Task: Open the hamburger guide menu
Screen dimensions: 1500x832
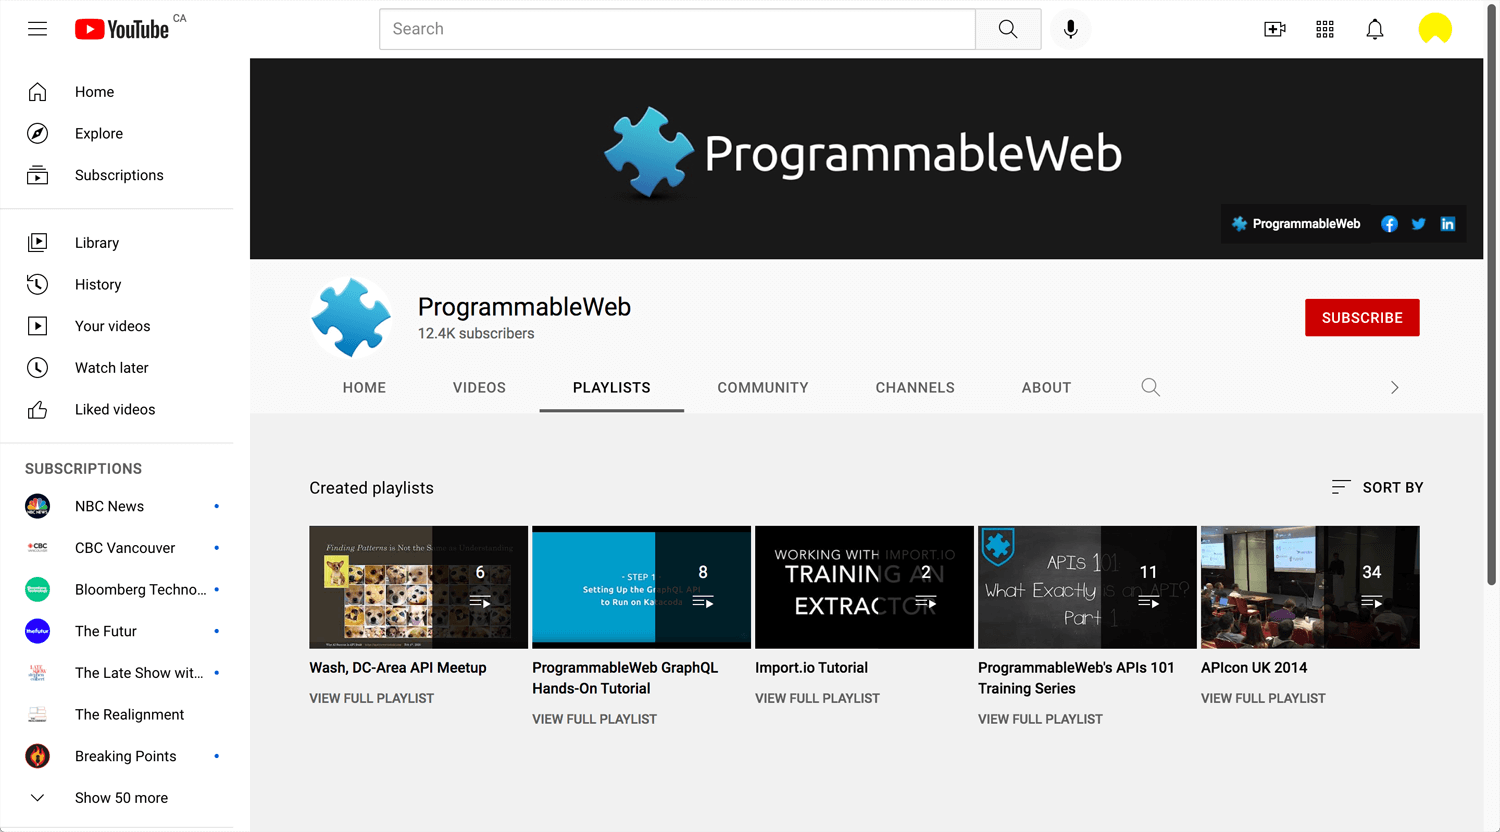Action: (x=37, y=29)
